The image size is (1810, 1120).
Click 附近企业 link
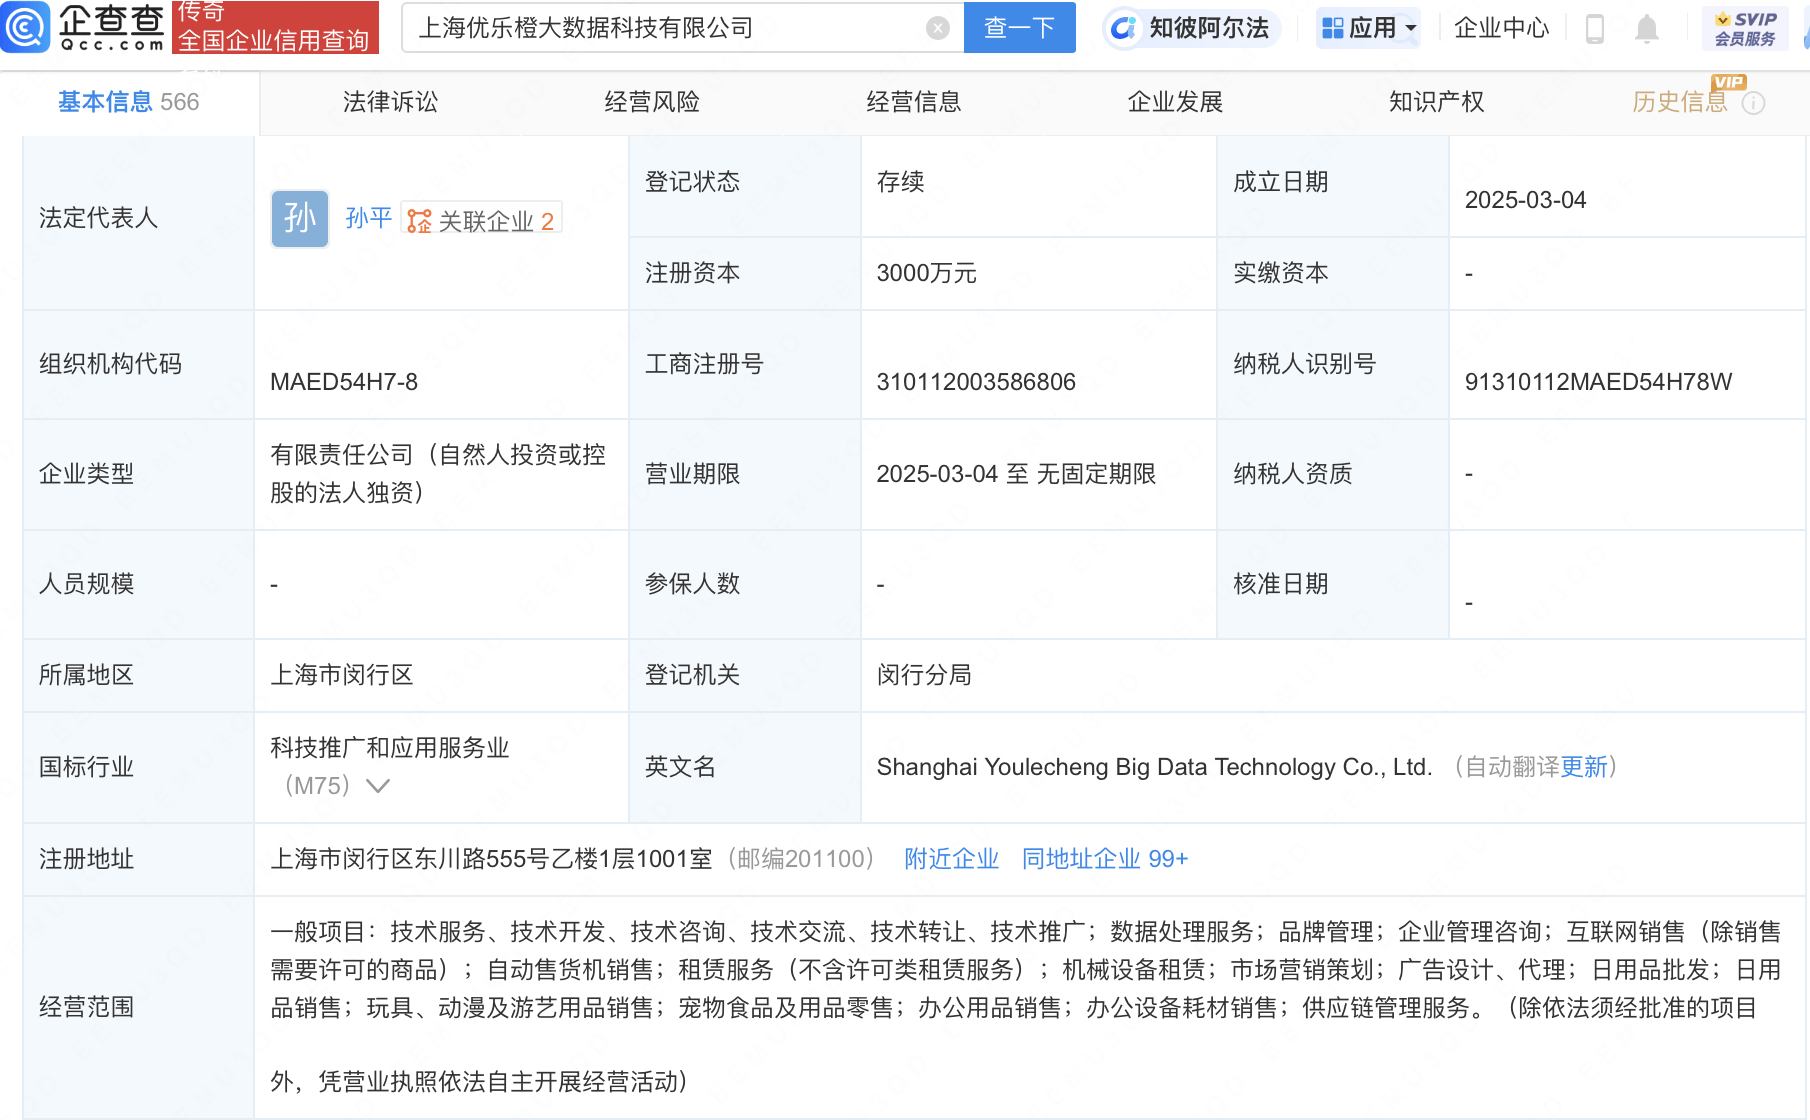pos(951,859)
